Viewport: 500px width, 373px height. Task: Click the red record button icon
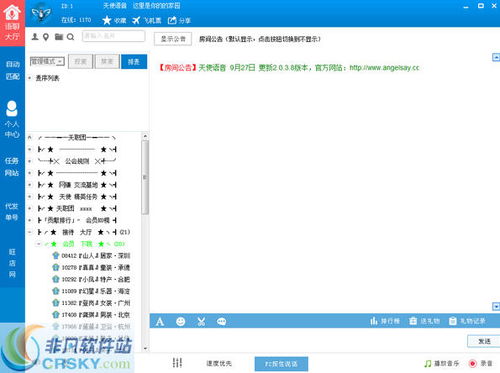pos(472,363)
